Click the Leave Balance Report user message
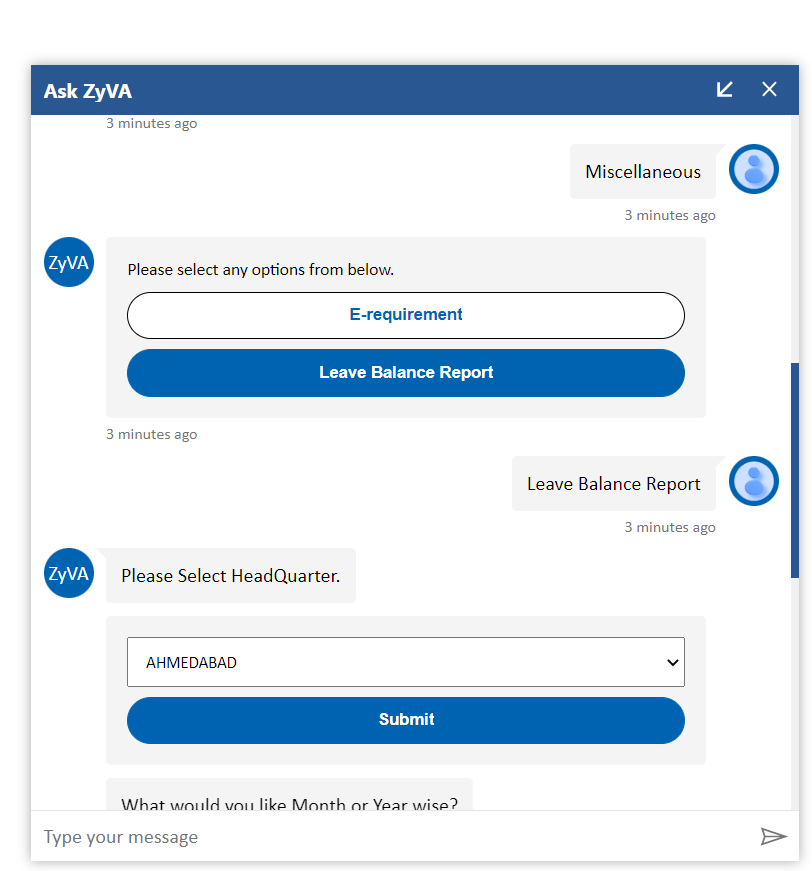The image size is (812, 871). 613,483
